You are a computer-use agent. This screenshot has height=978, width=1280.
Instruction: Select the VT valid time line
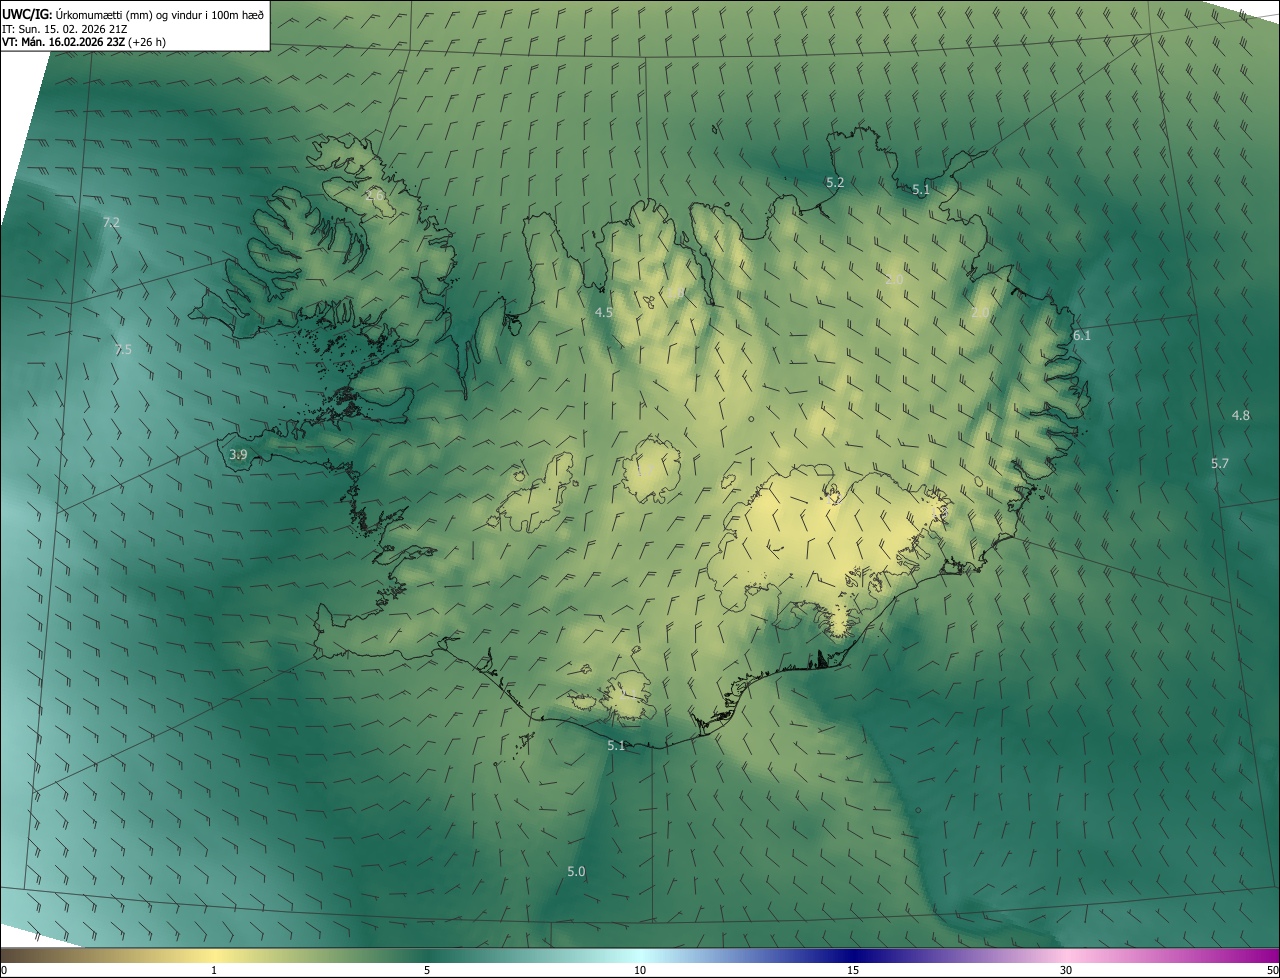pyautogui.click(x=84, y=42)
